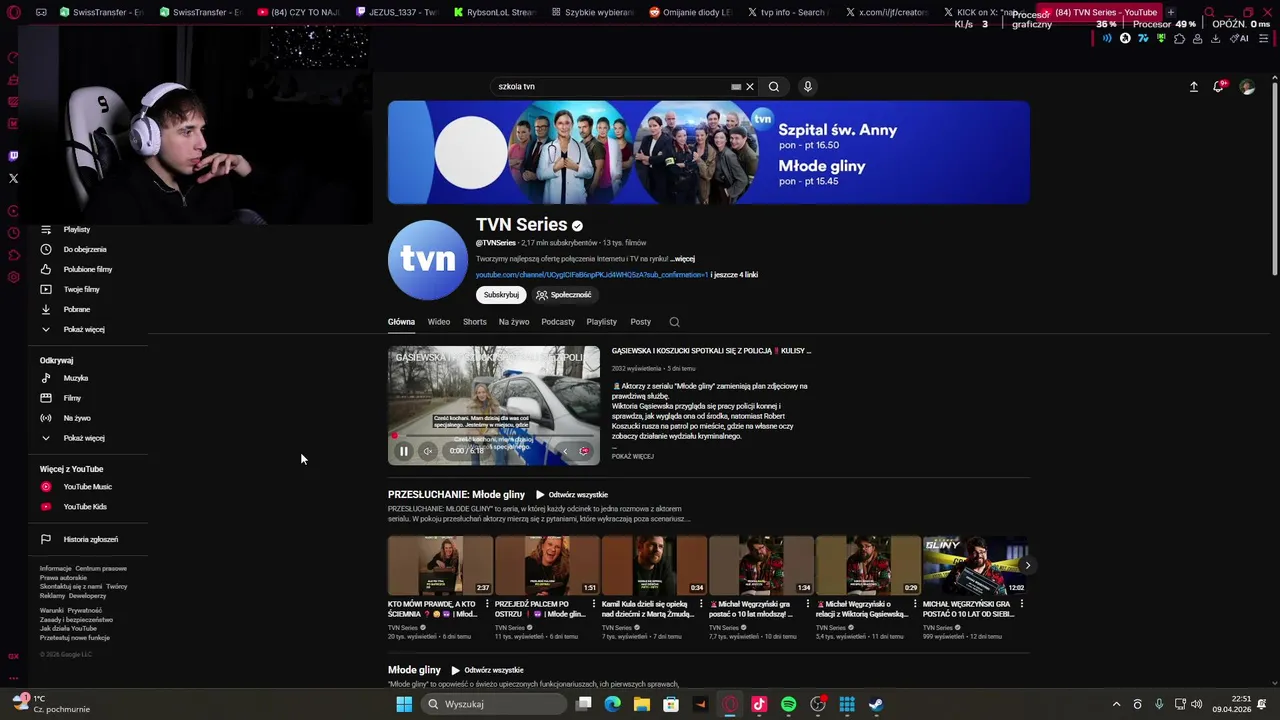Image resolution: width=1280 pixels, height=720 pixels.
Task: Switch to the JEZUS_1337 Twitch browser tab
Action: pos(396,13)
